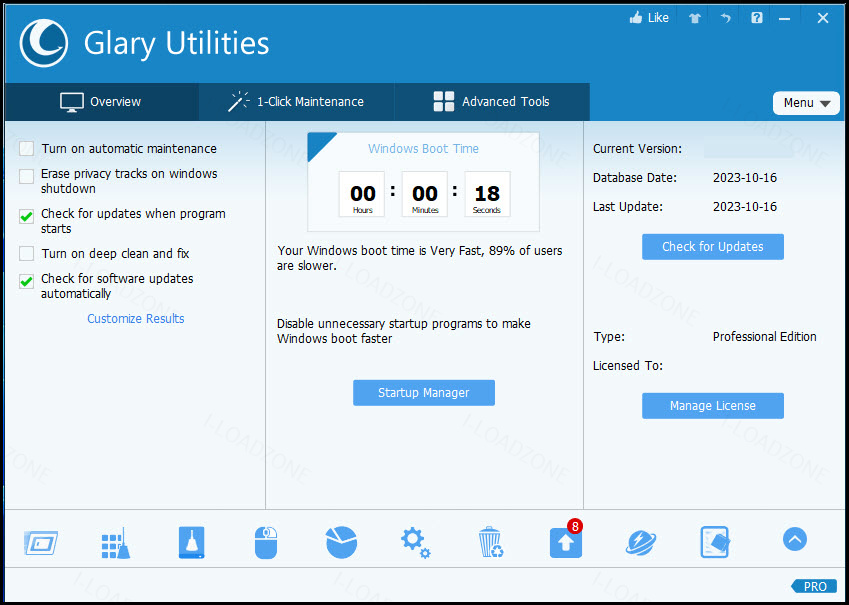
Task: Uncheck Check for software updates automatically
Action: (27, 282)
